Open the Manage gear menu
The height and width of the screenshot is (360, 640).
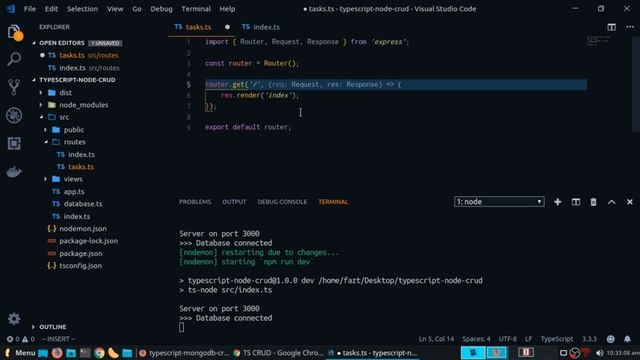pos(14,318)
